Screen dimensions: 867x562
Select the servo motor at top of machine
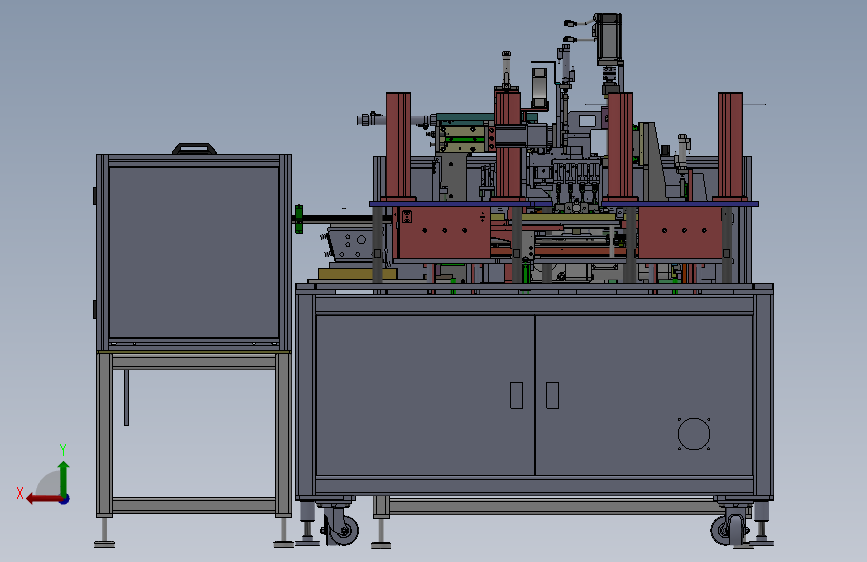click(x=608, y=37)
